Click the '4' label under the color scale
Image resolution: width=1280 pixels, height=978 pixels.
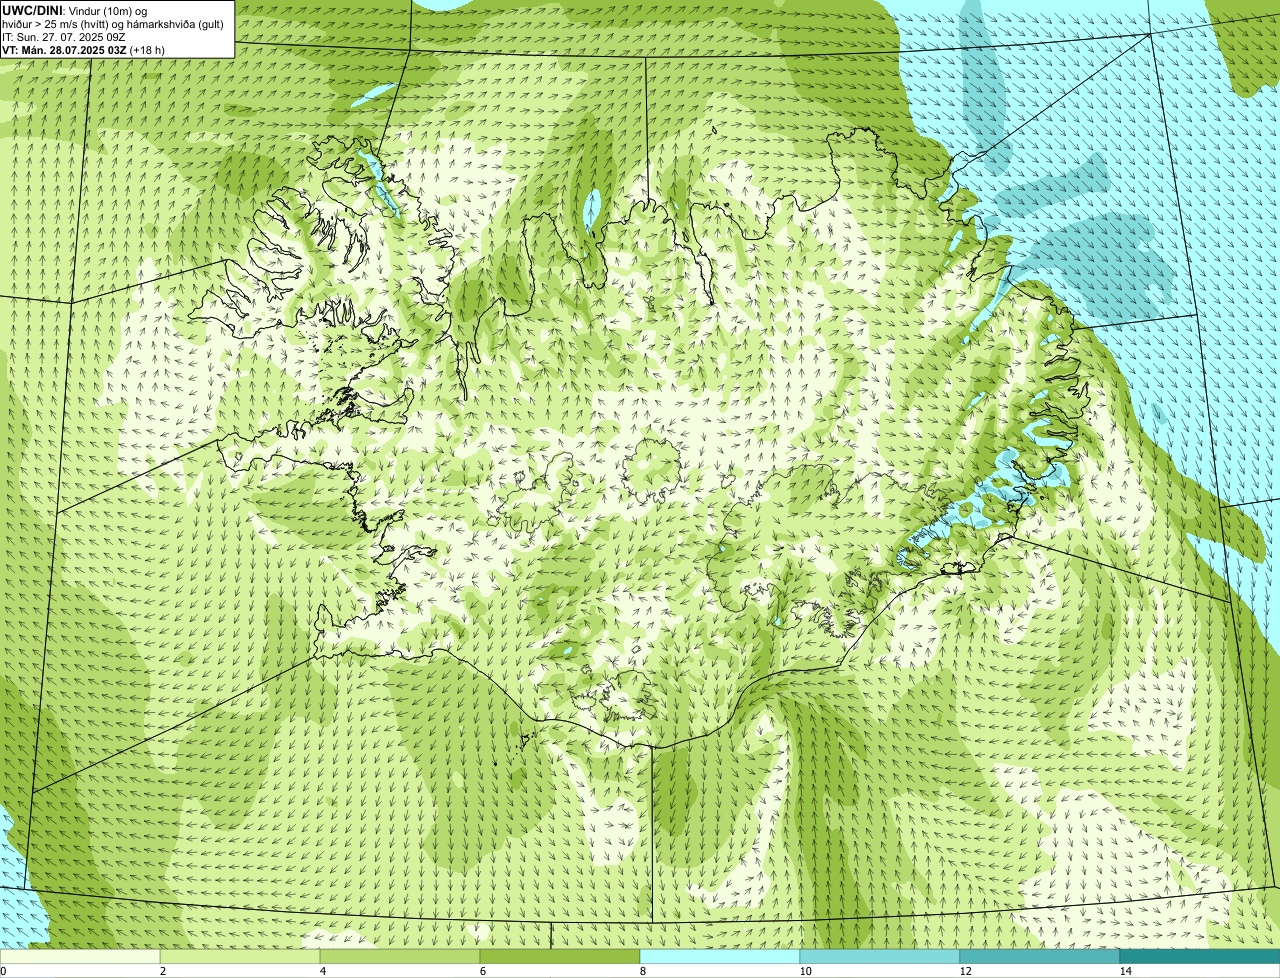pyautogui.click(x=322, y=971)
